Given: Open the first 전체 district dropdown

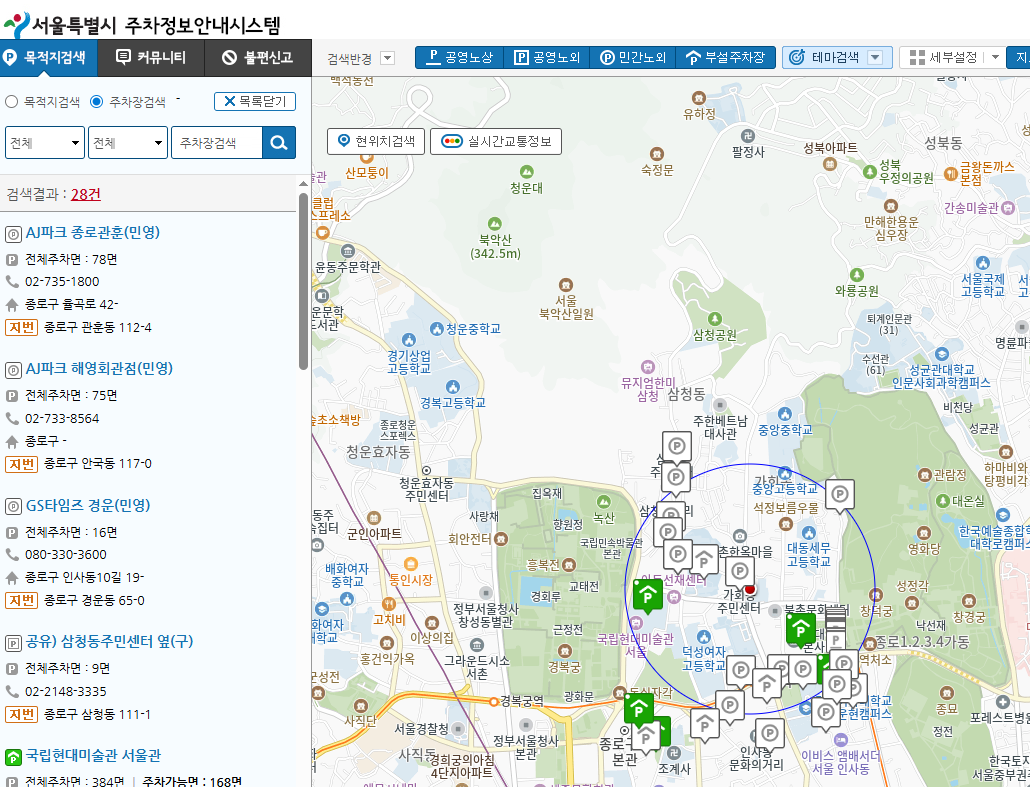Looking at the screenshot, I should click(45, 143).
